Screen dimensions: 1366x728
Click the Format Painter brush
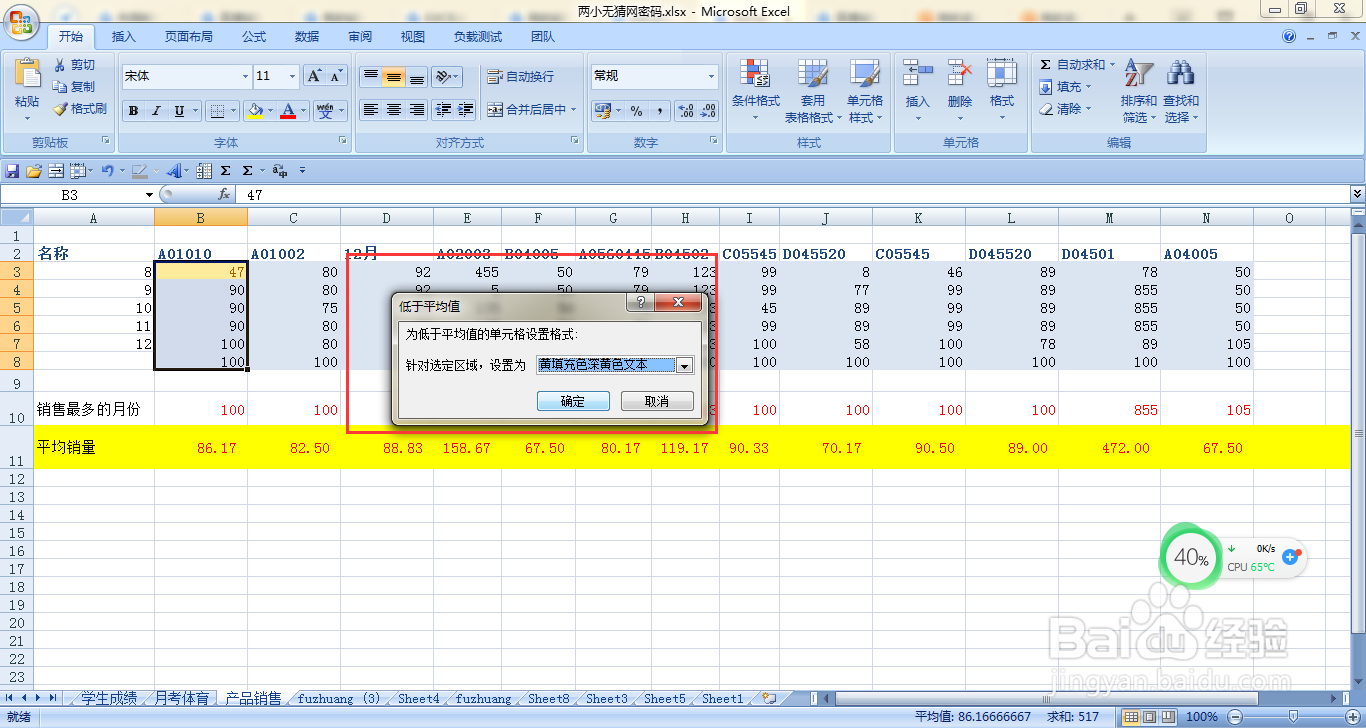[60, 108]
